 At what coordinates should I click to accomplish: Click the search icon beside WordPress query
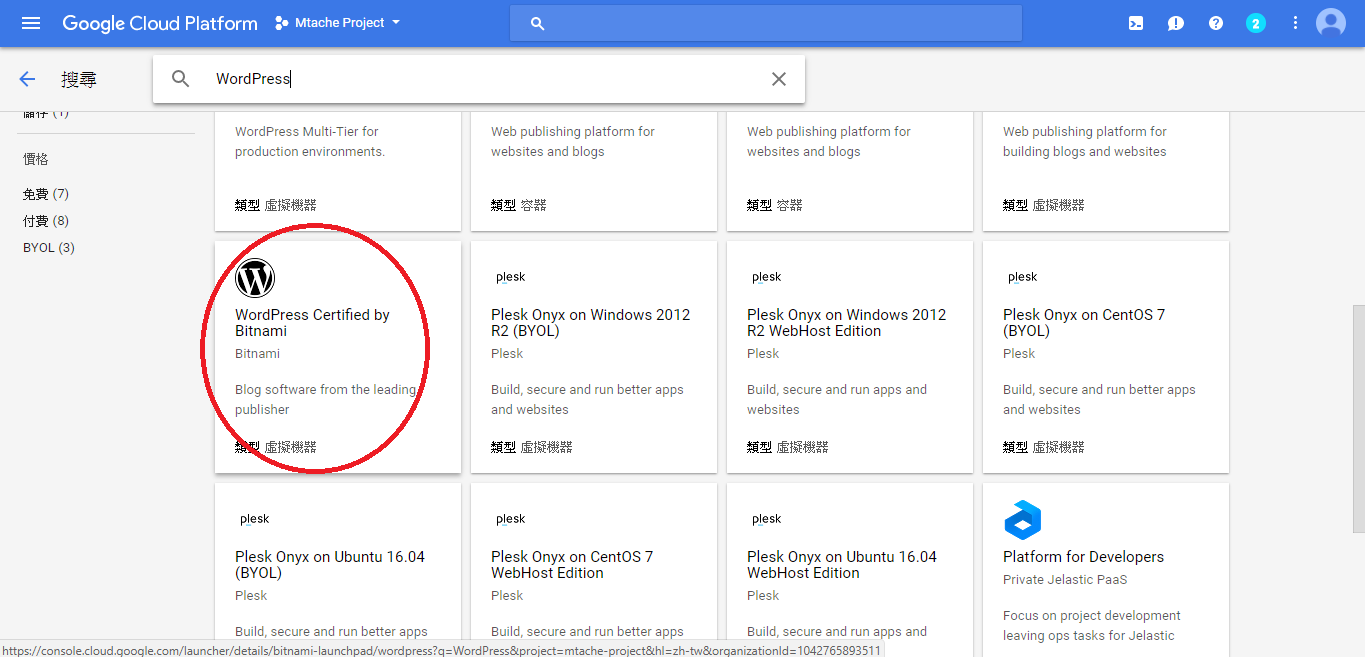click(181, 79)
